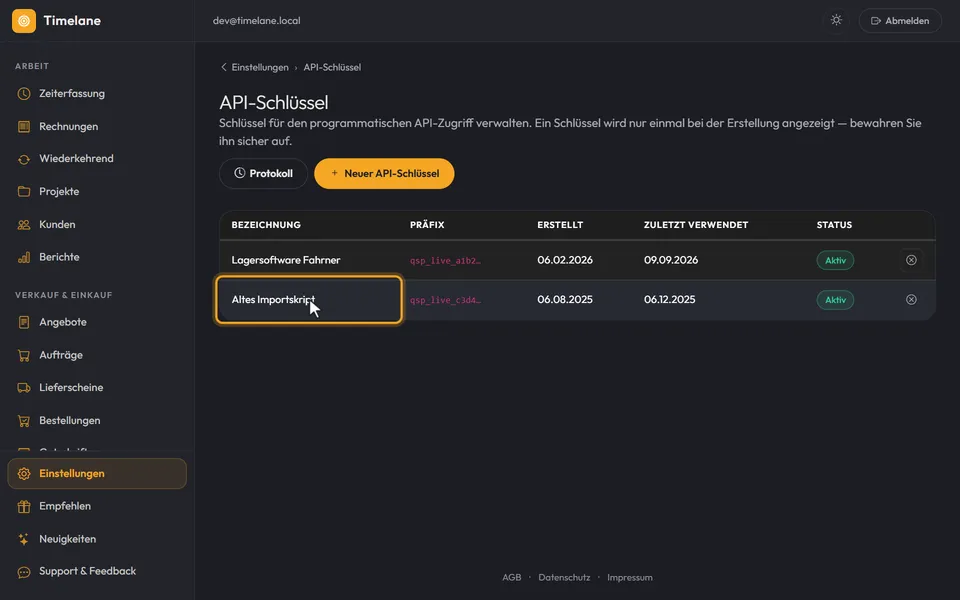Click the prefix qsp_live_a1b2…
960x600 pixels.
tap(445, 261)
